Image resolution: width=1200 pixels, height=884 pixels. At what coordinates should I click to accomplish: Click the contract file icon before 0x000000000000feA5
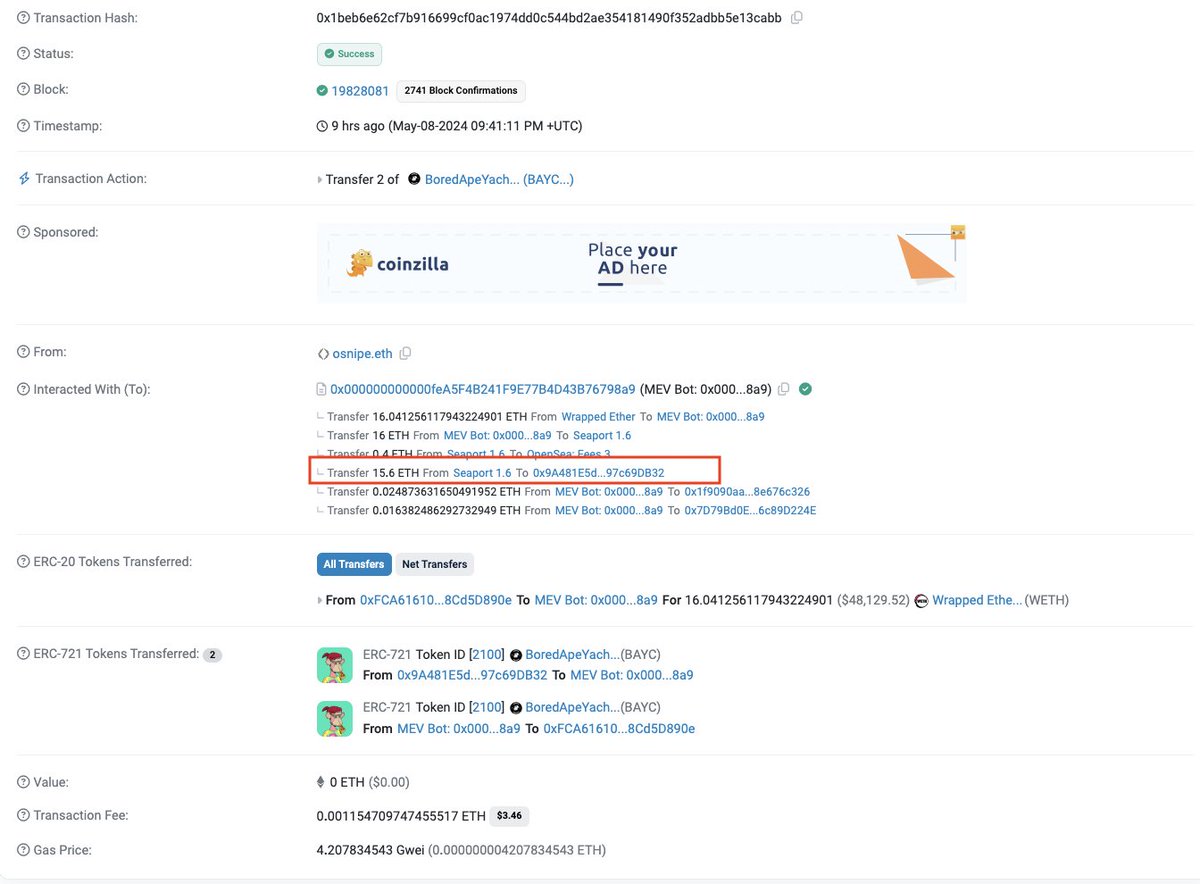tap(322, 389)
